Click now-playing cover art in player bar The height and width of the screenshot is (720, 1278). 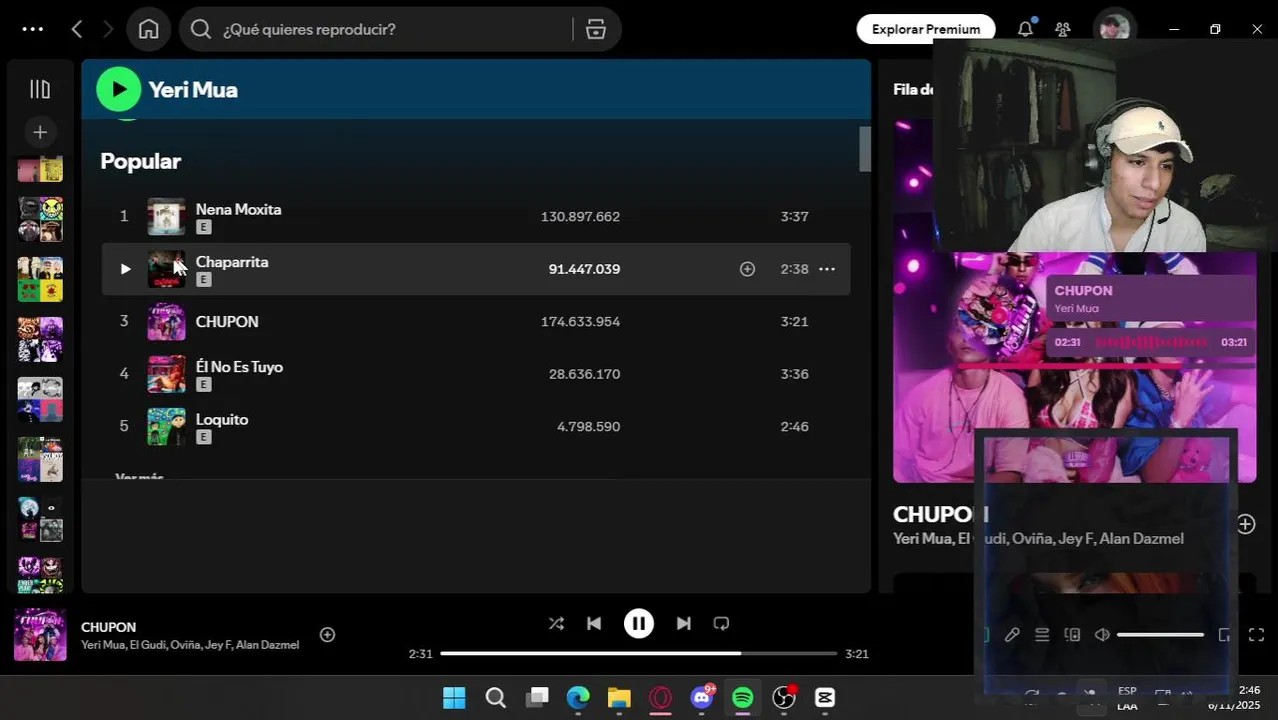tap(40, 635)
